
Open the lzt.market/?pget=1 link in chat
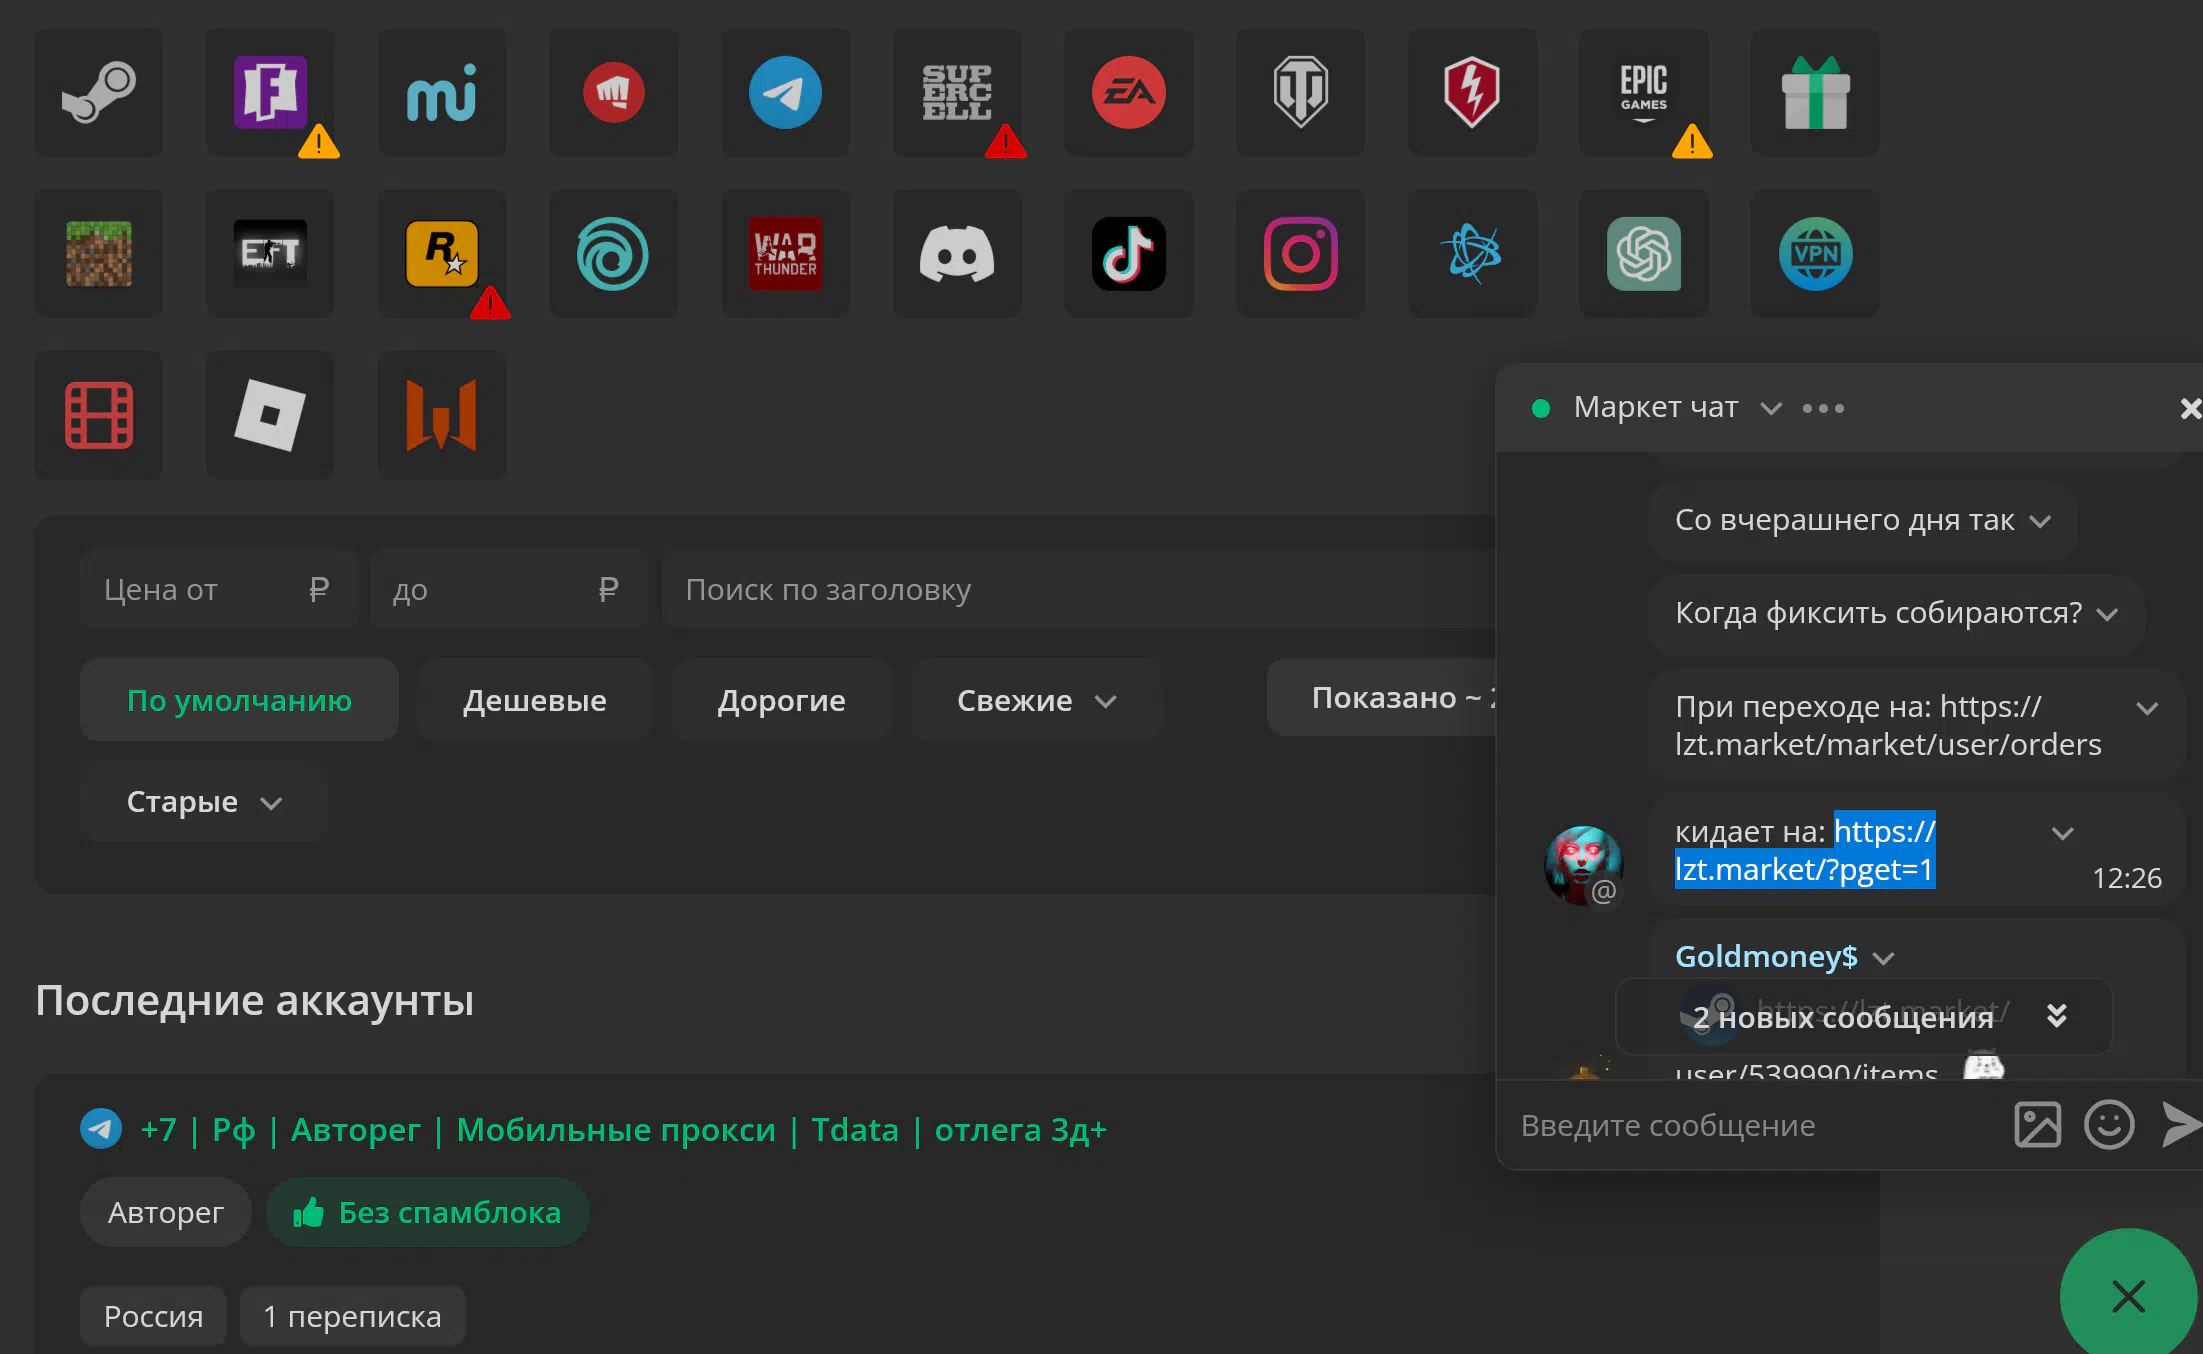click(x=1805, y=850)
